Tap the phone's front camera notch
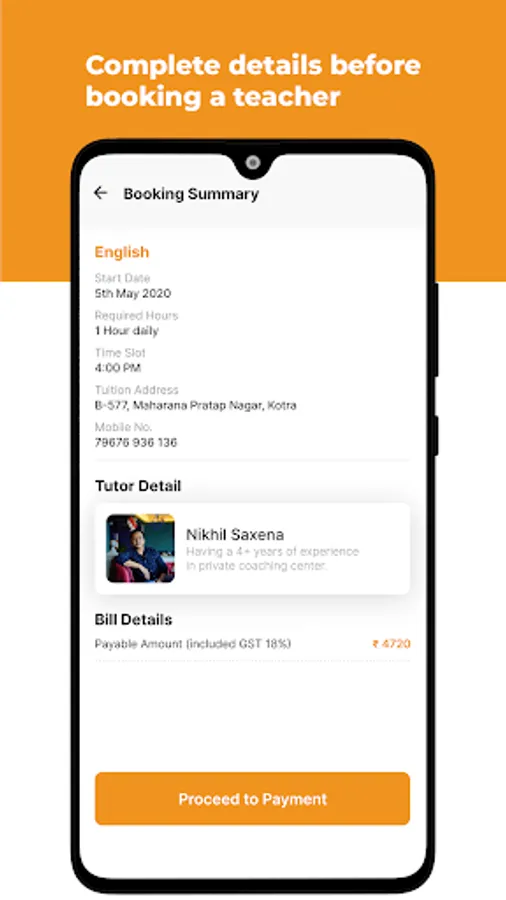This screenshot has height=900, width=506. coord(252,163)
